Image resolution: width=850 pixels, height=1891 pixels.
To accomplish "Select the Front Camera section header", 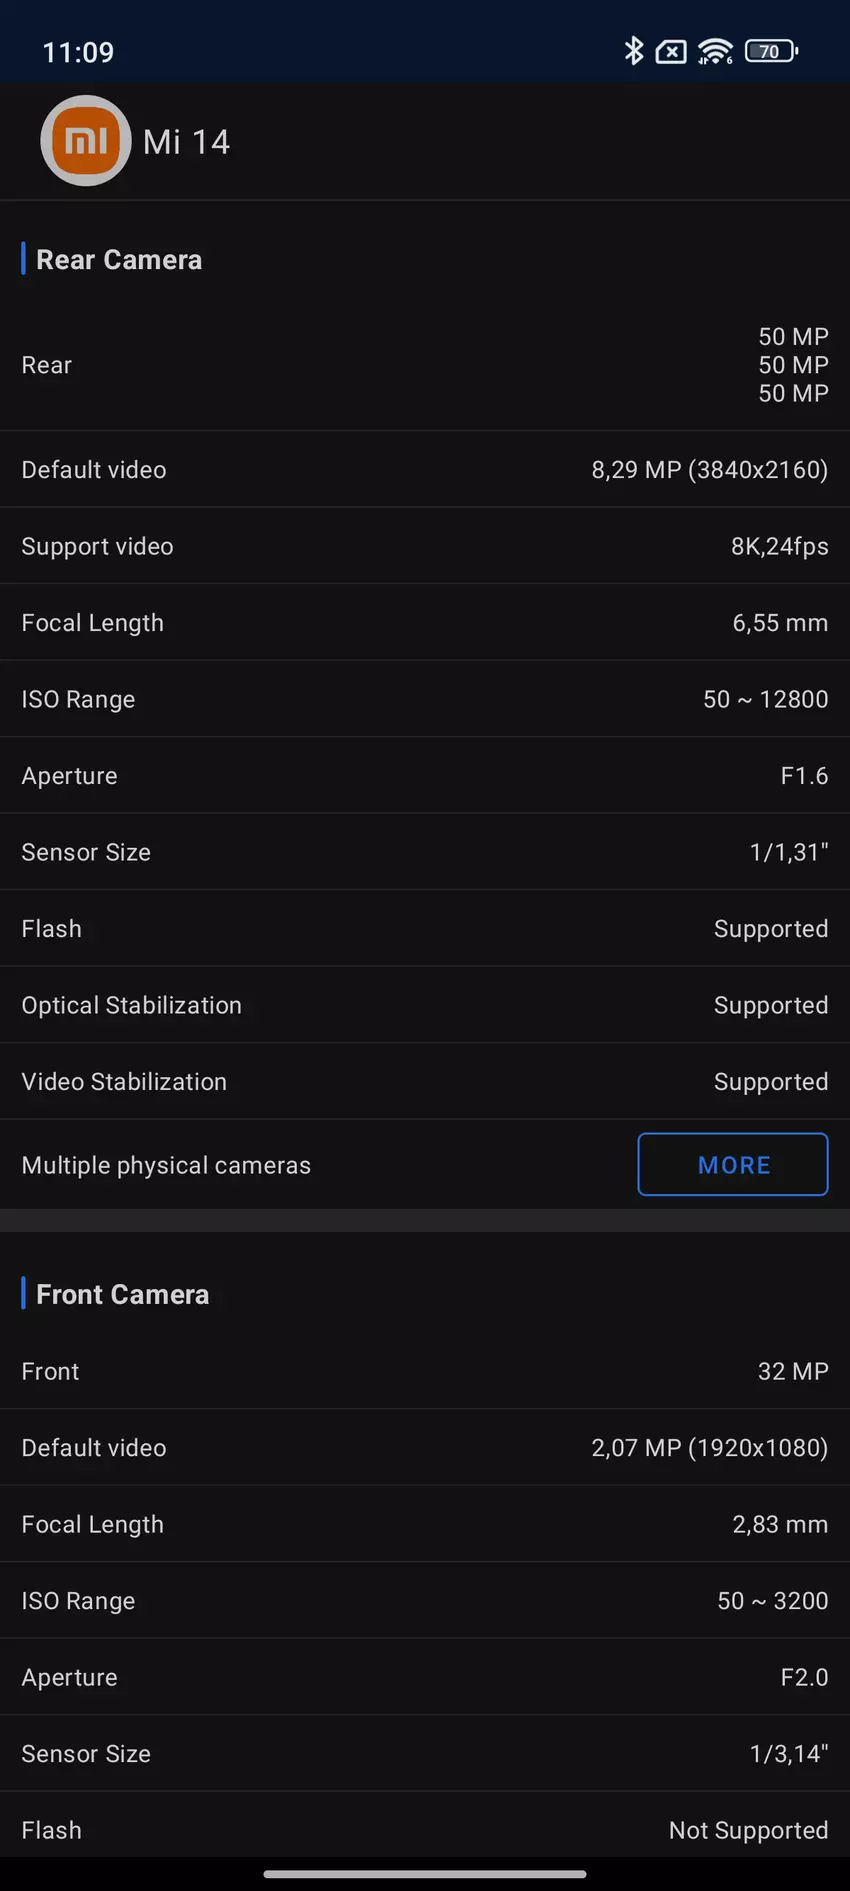I will [x=122, y=1294].
